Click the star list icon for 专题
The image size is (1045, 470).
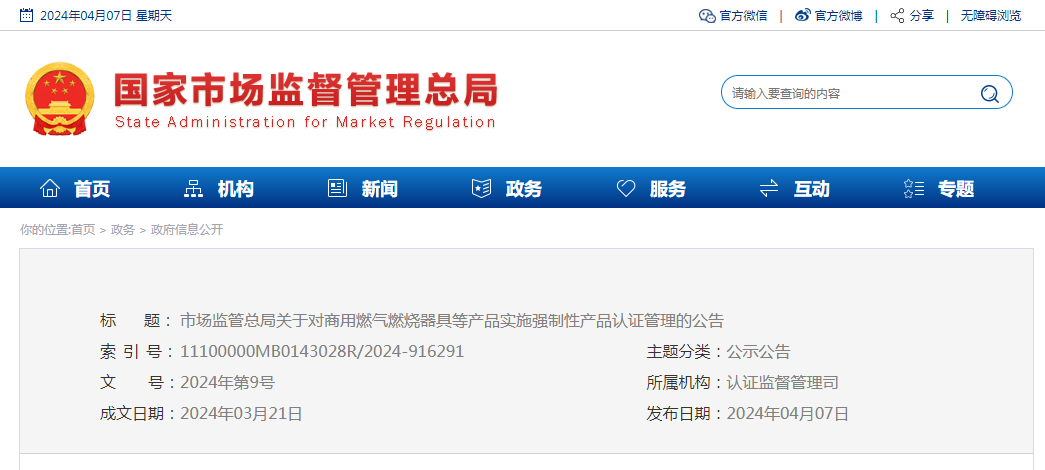coord(914,189)
